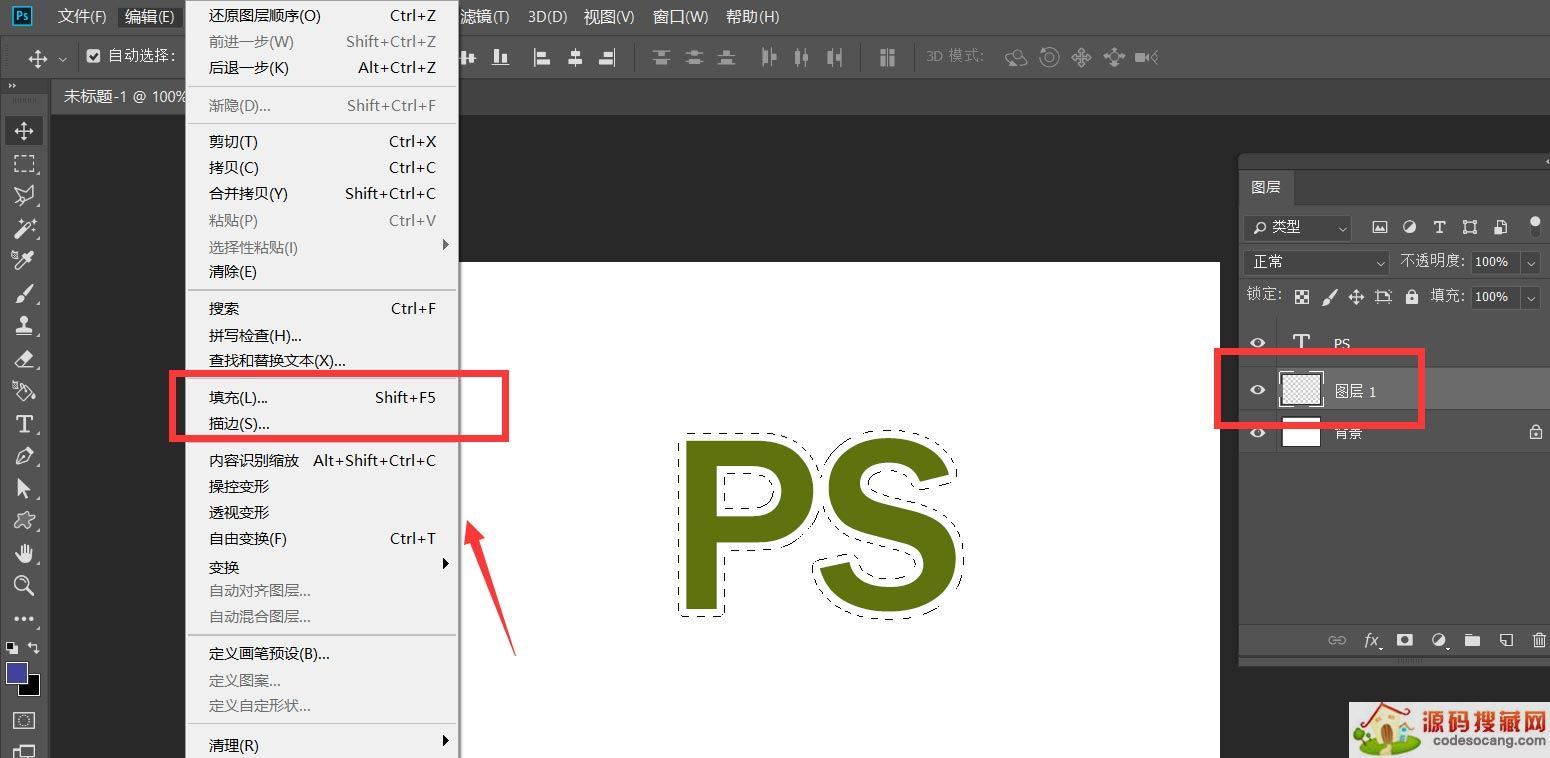1550x758 pixels.
Task: Click the 3D camera video icon
Action: point(1147,57)
